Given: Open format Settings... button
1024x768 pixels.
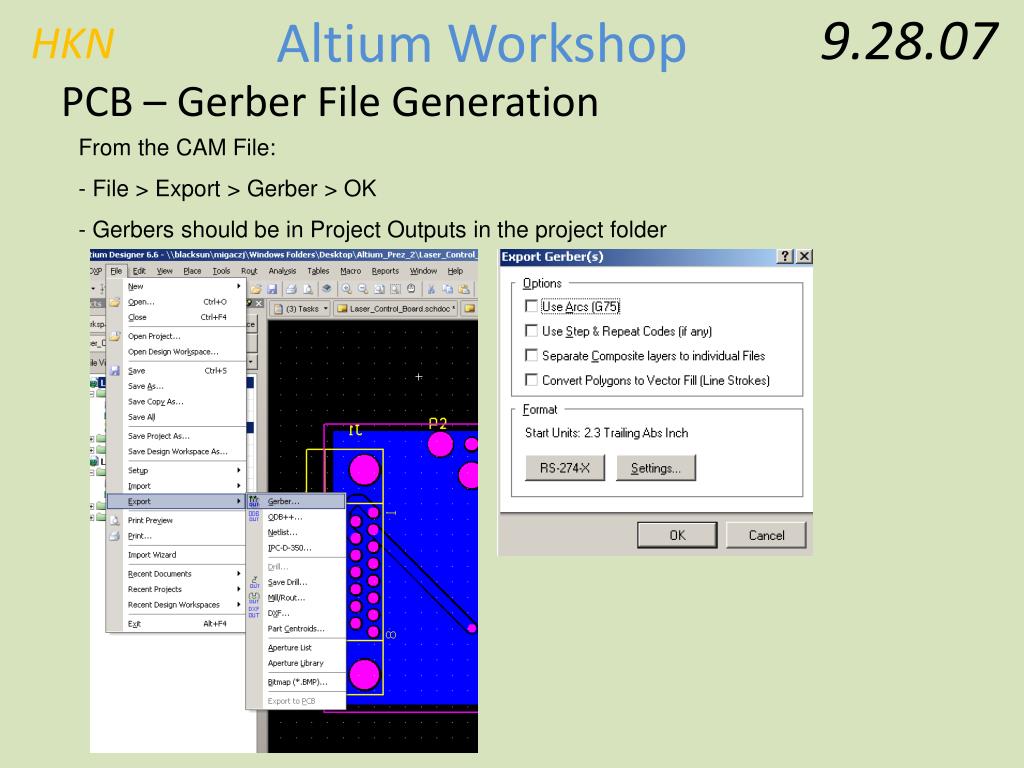Looking at the screenshot, I should point(656,468).
